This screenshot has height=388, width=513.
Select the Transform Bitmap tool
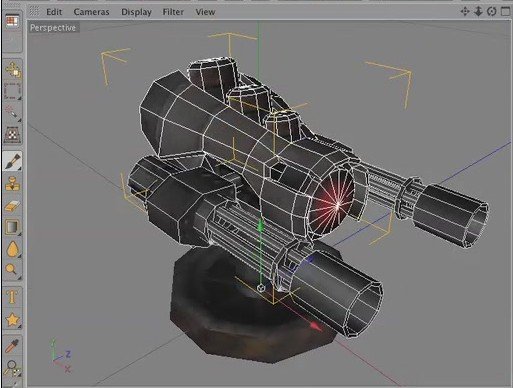(12, 135)
